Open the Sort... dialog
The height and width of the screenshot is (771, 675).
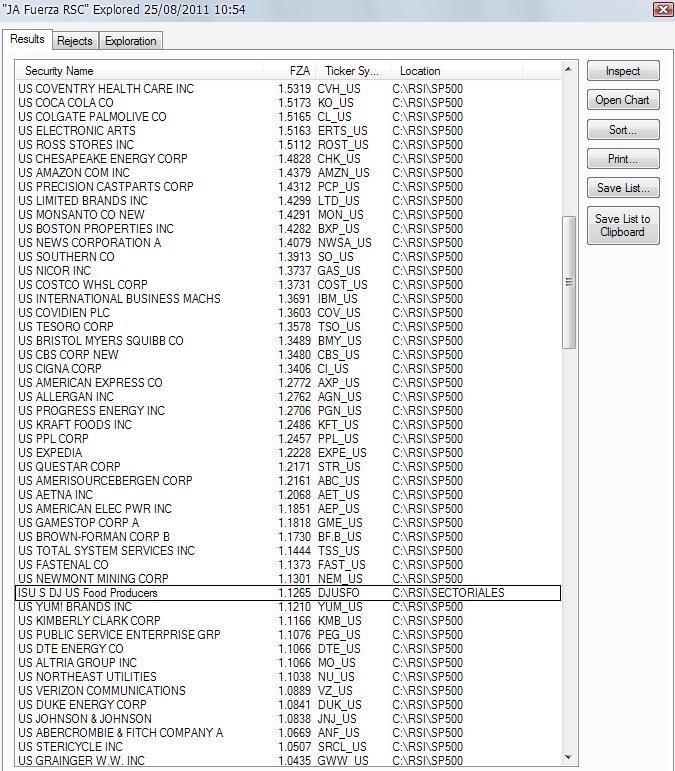click(x=622, y=130)
